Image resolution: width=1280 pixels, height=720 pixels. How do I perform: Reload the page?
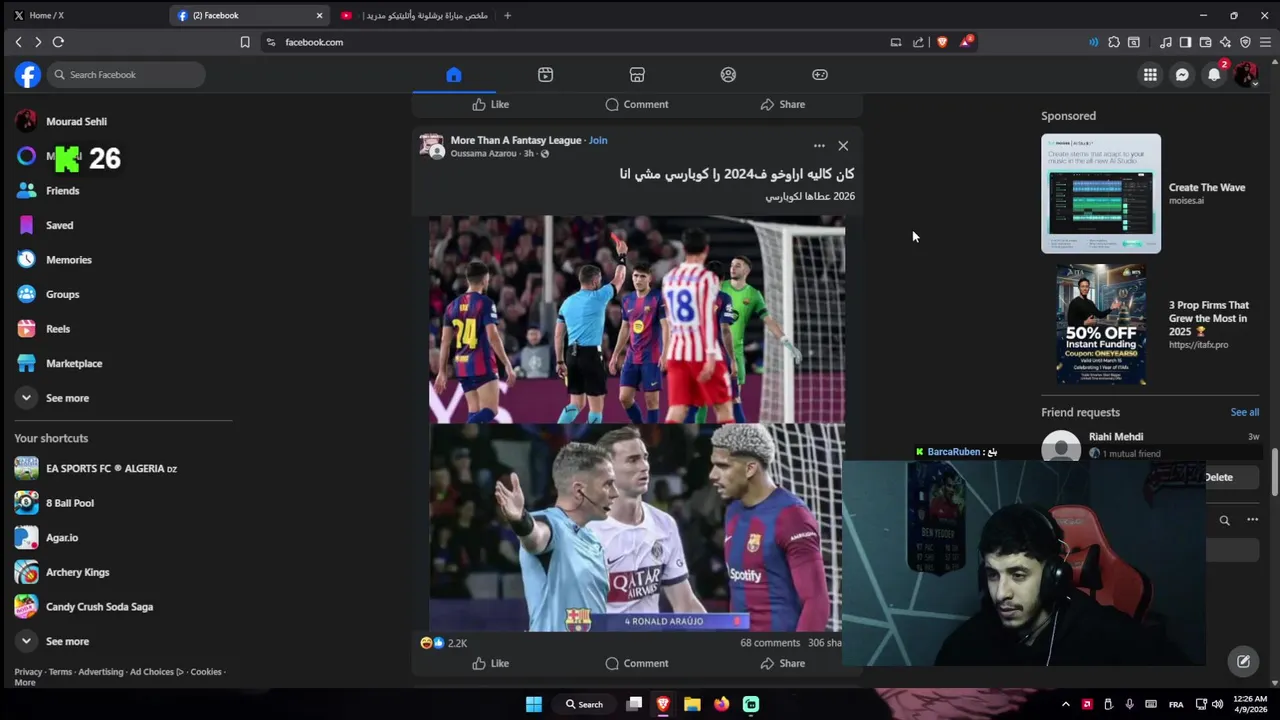(x=58, y=42)
